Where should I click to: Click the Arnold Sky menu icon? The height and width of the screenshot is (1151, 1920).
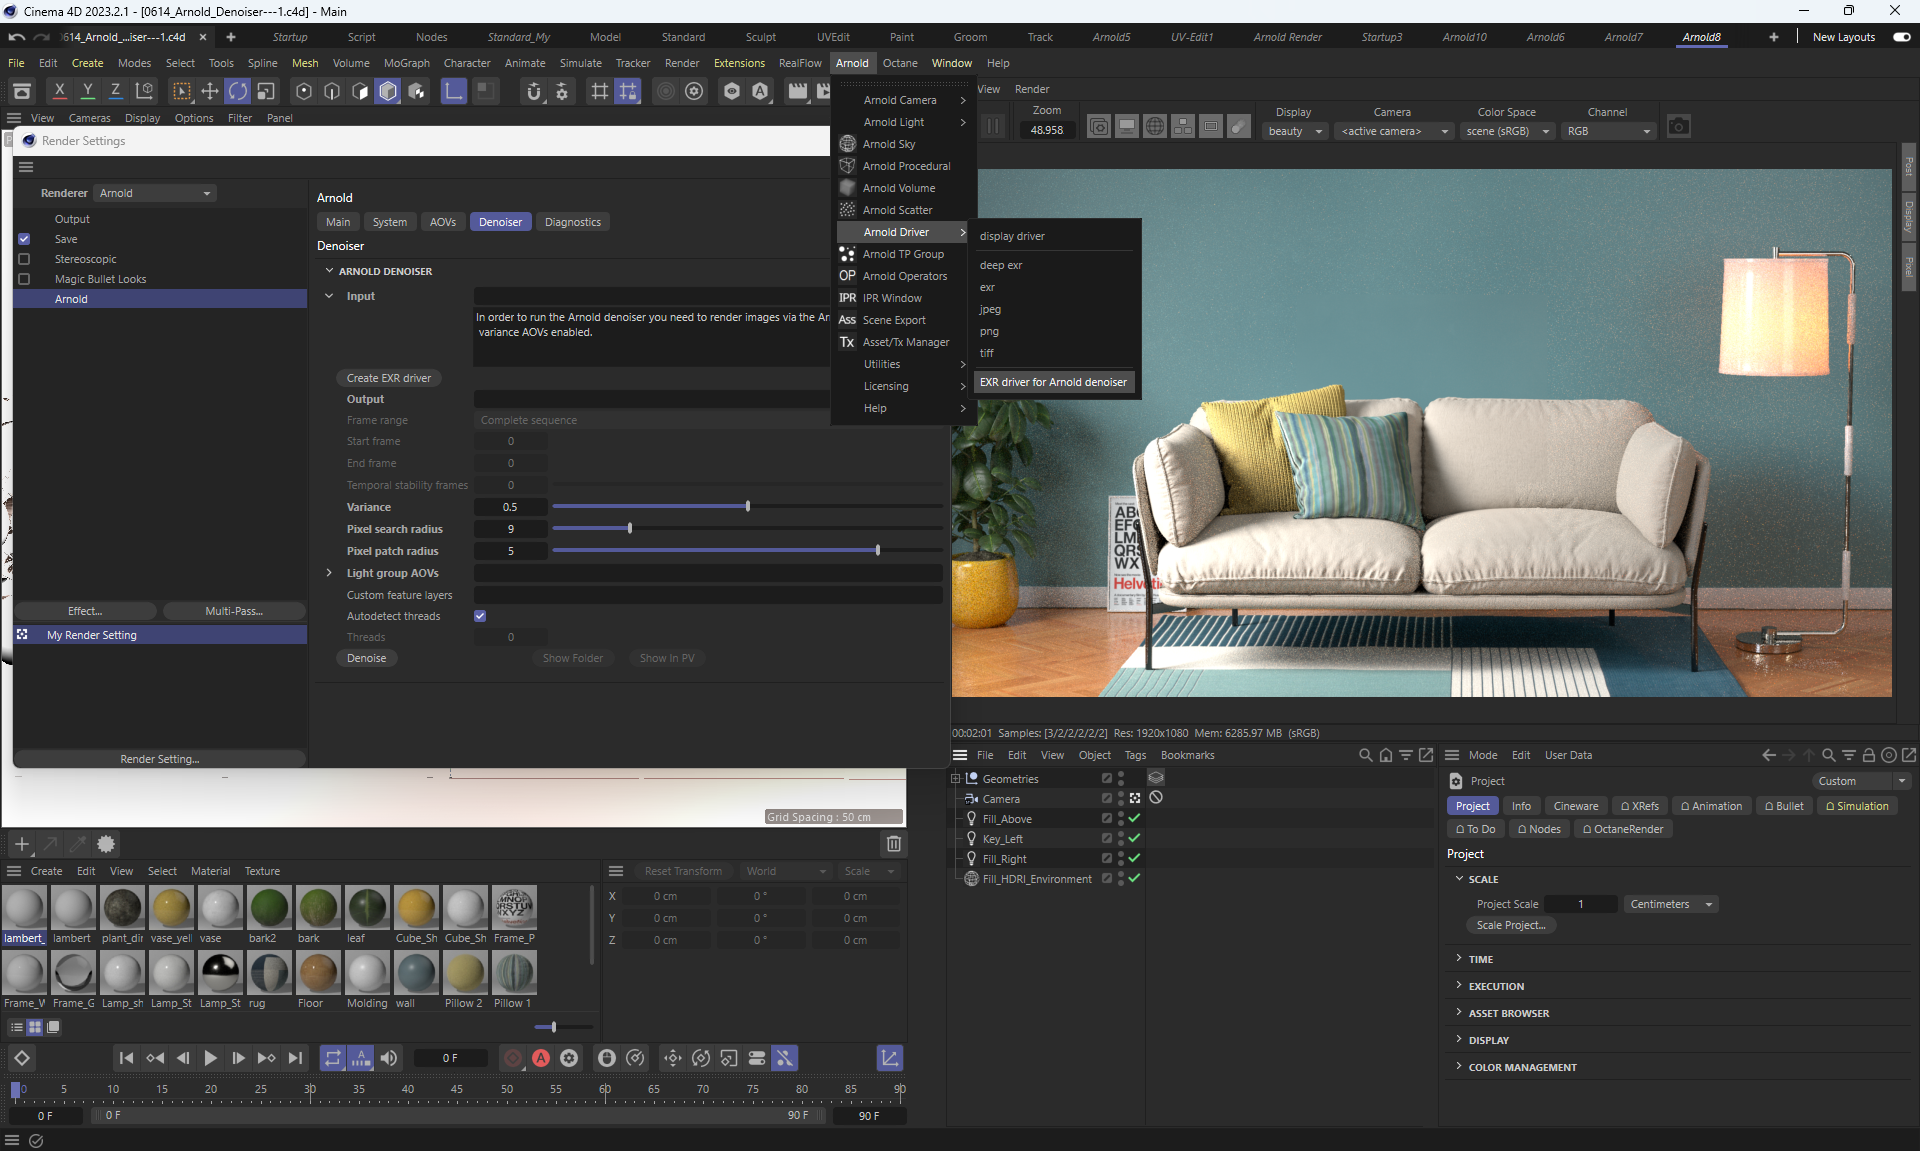(847, 144)
